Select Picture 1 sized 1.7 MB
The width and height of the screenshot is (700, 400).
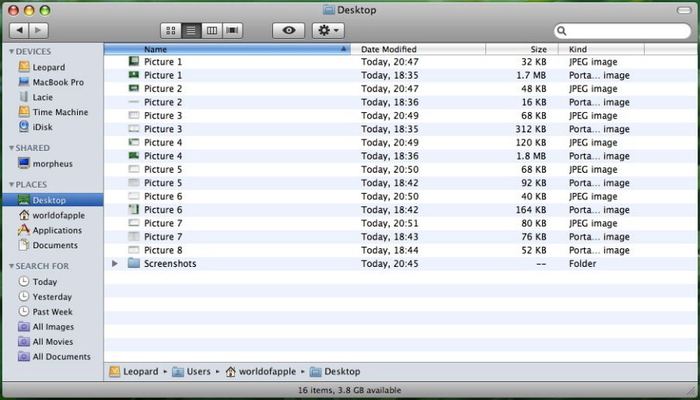[400, 75]
